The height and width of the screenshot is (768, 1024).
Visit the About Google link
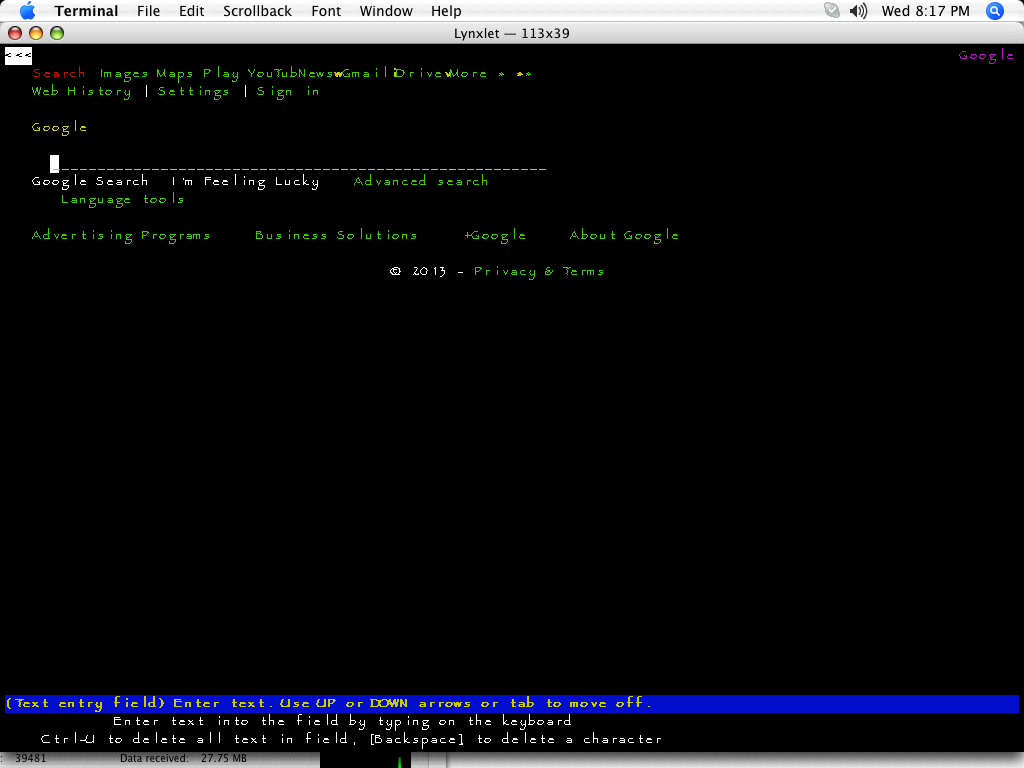click(x=624, y=235)
